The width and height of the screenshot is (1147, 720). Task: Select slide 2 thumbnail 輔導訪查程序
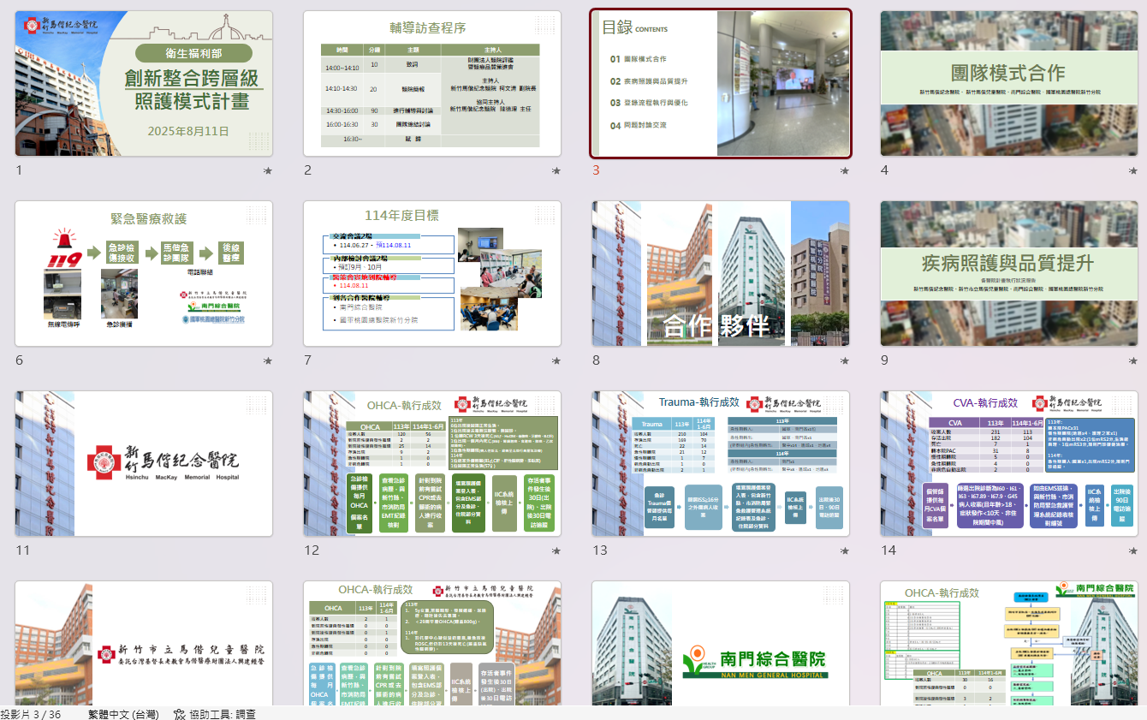pyautogui.click(x=432, y=83)
